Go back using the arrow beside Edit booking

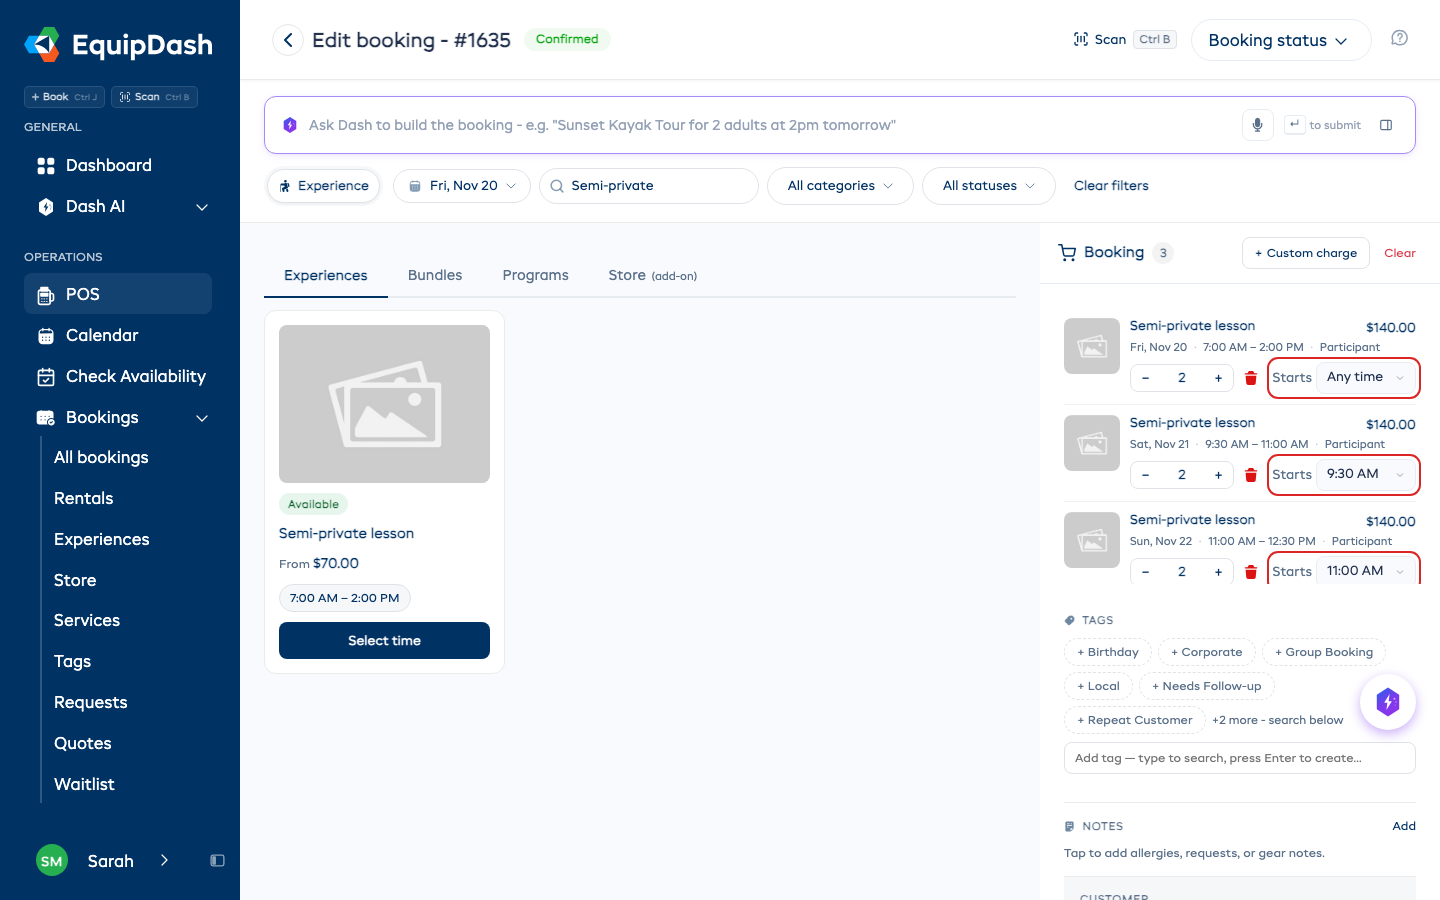288,40
